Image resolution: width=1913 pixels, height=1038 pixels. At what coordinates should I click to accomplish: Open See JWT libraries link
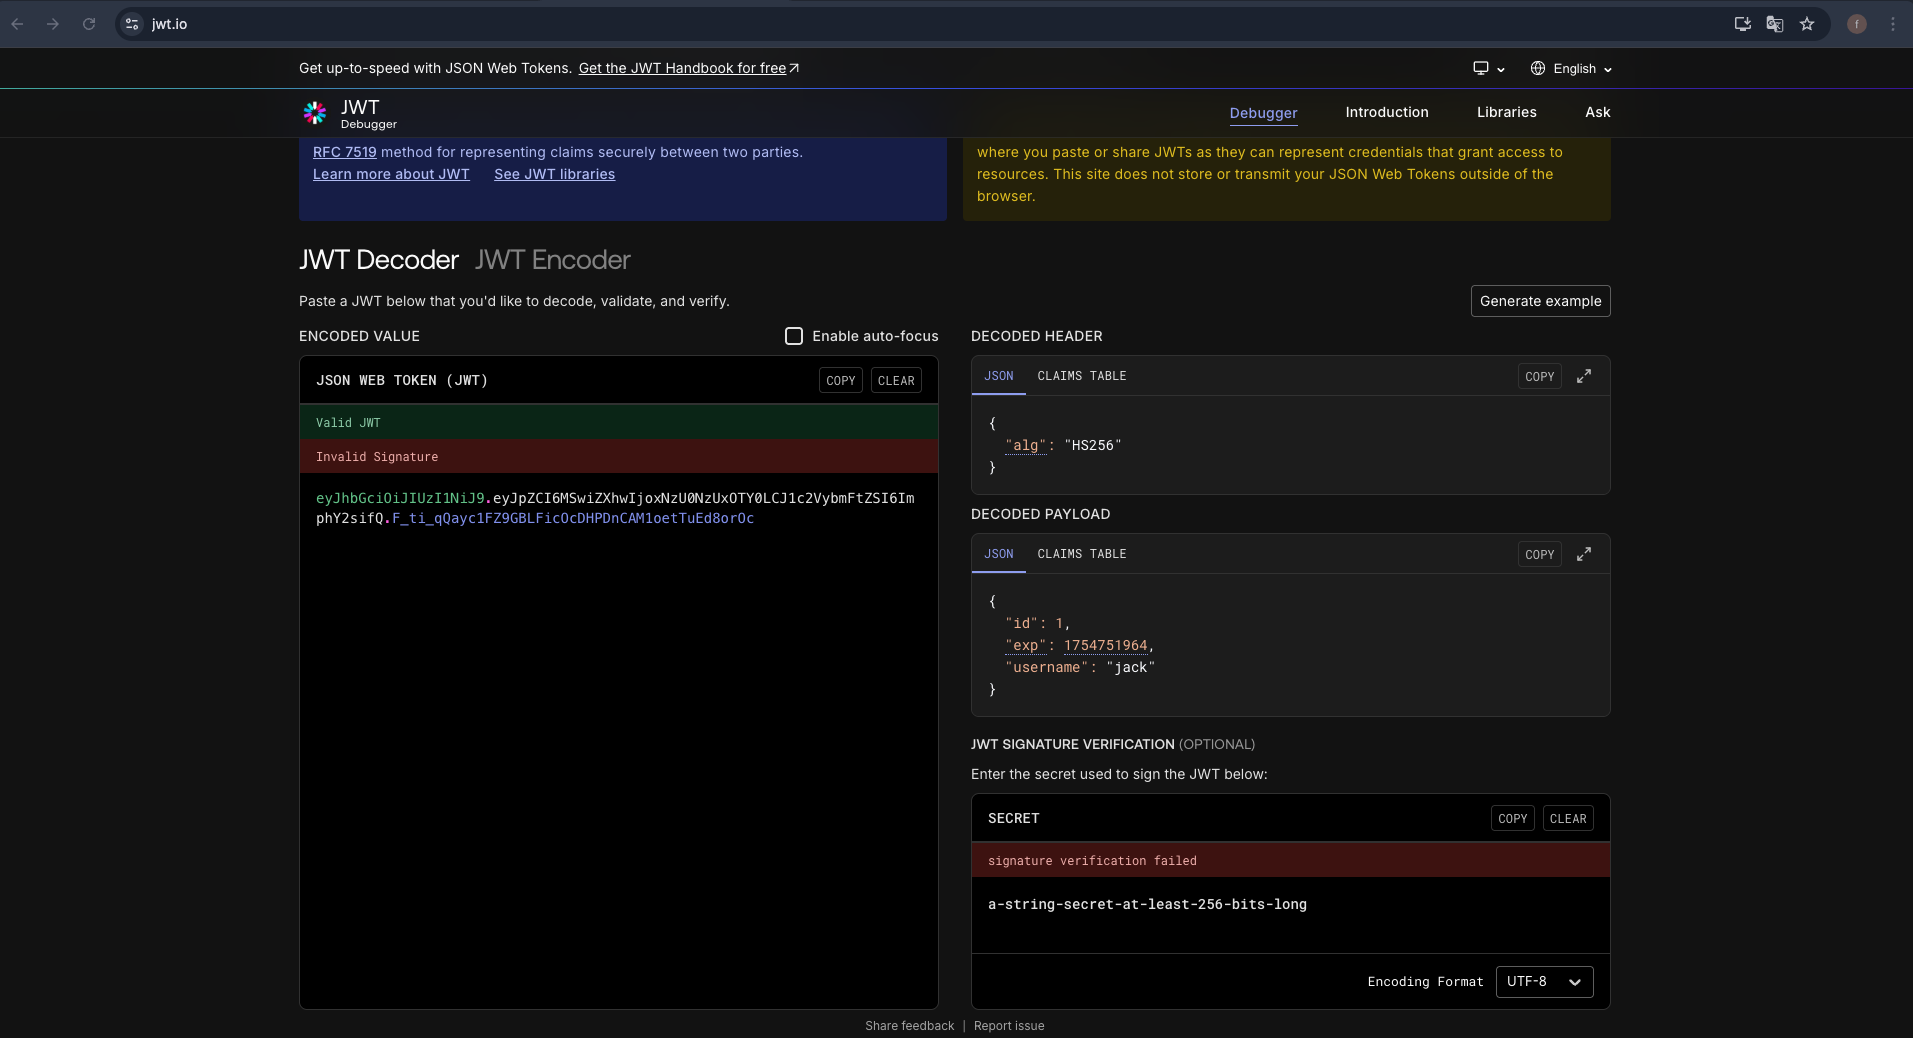click(554, 174)
